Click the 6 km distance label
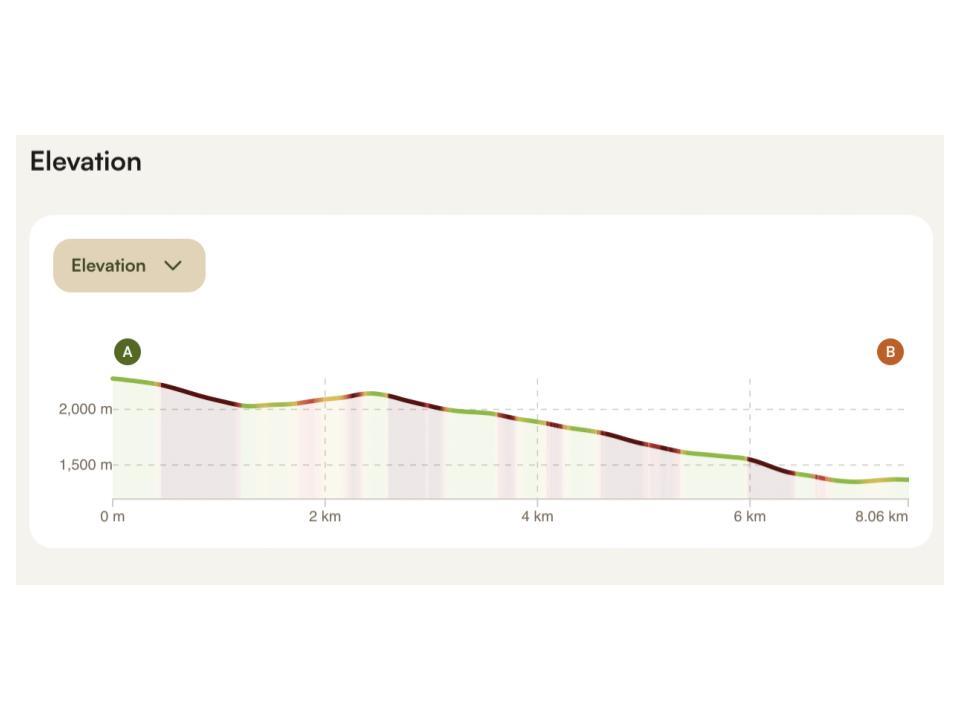This screenshot has width=960, height=720. click(749, 517)
